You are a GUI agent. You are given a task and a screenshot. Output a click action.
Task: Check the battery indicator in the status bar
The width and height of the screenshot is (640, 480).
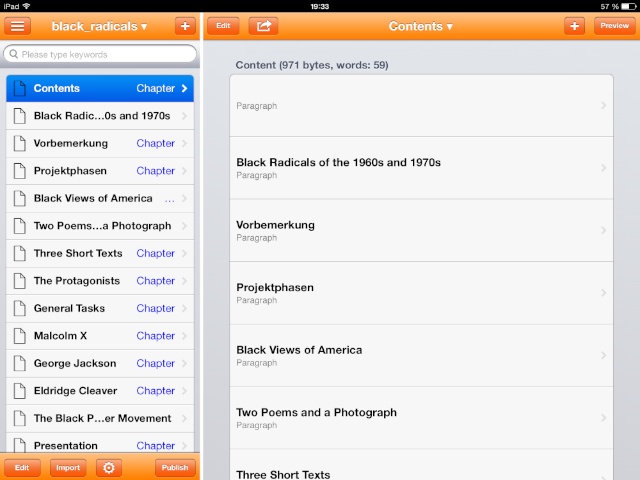point(628,6)
